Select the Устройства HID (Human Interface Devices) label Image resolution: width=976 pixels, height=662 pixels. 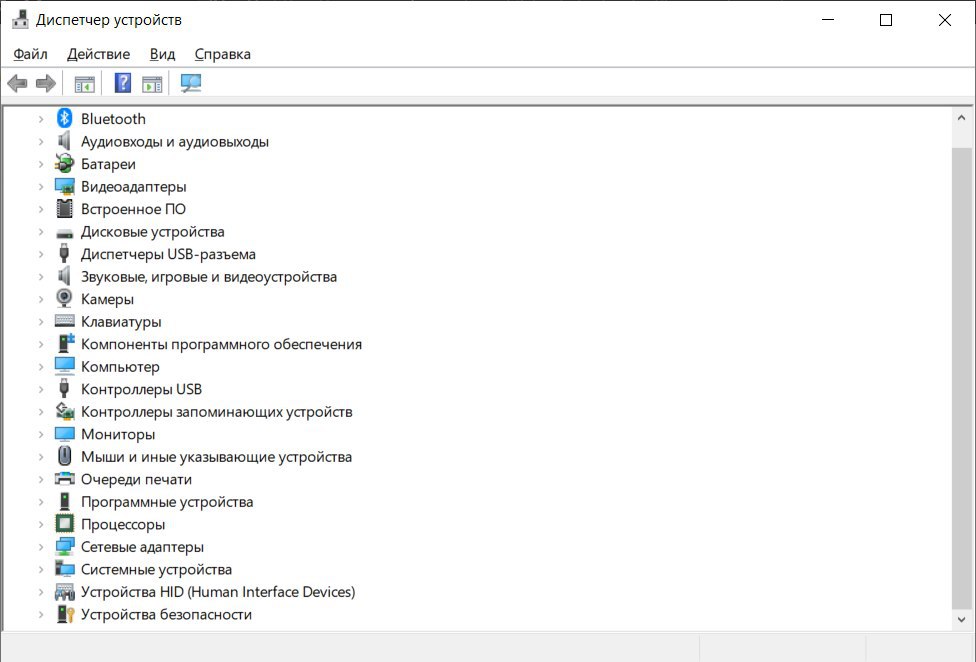click(218, 591)
